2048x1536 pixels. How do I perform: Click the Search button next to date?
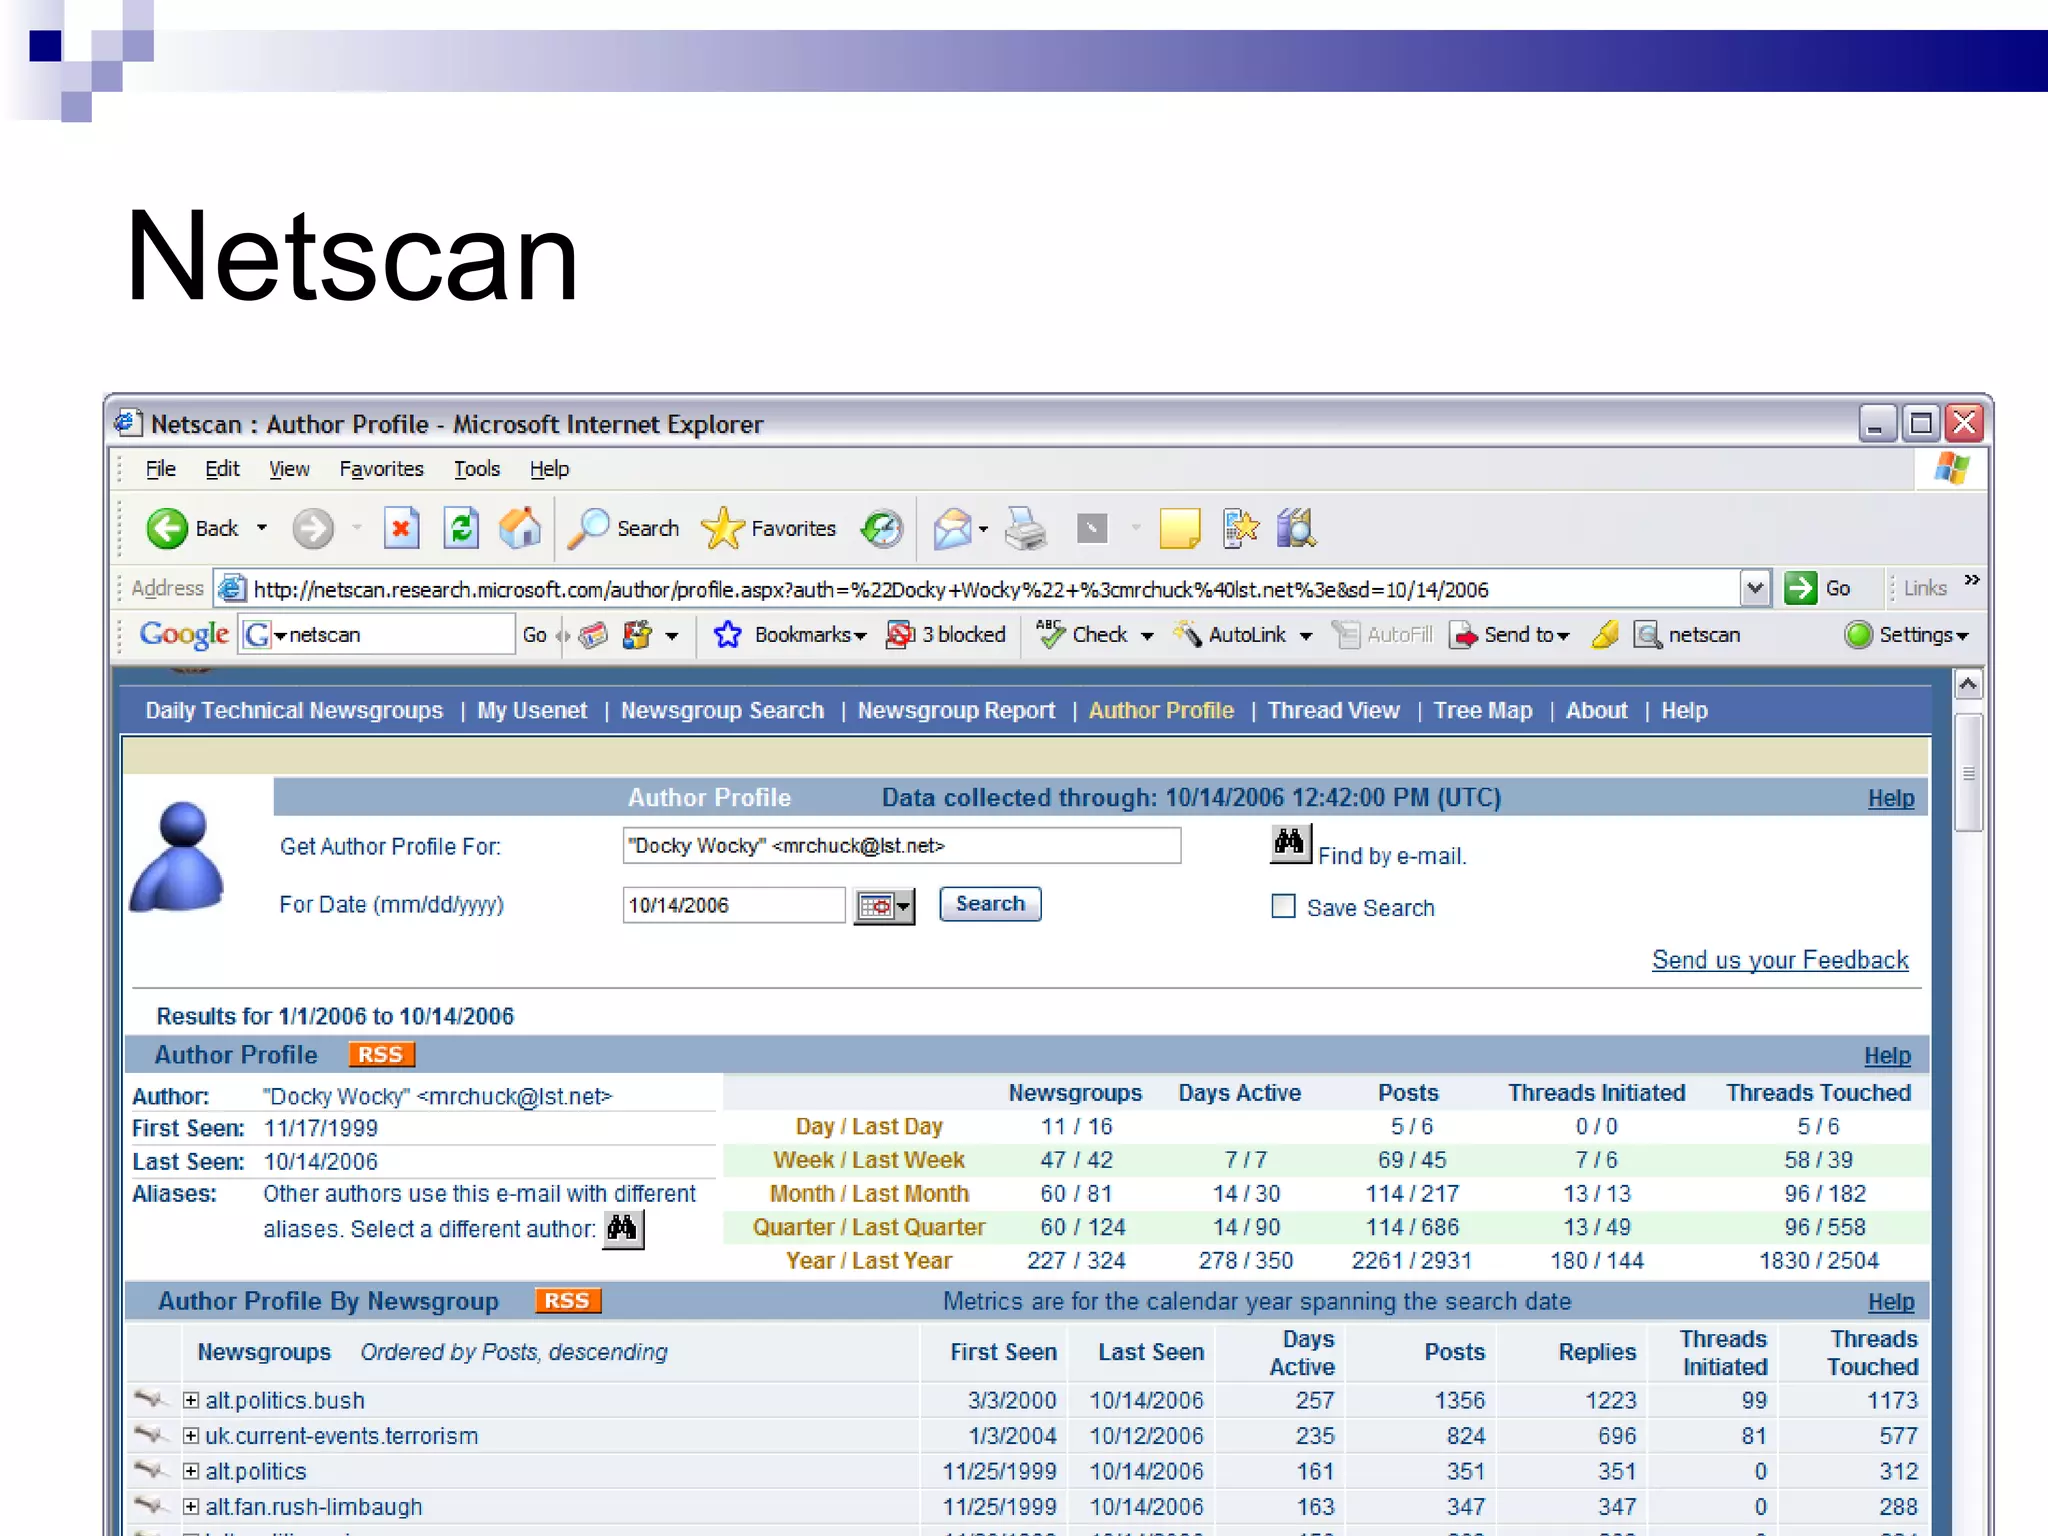pos(990,904)
